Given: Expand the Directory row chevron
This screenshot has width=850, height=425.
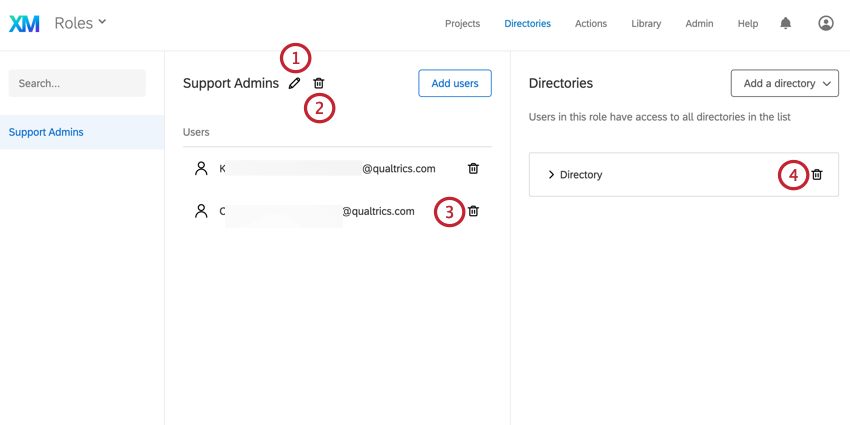Looking at the screenshot, I should pos(551,175).
